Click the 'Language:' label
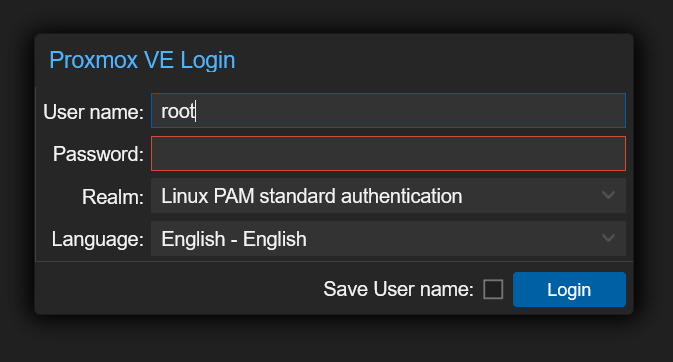673x362 pixels. coord(97,239)
